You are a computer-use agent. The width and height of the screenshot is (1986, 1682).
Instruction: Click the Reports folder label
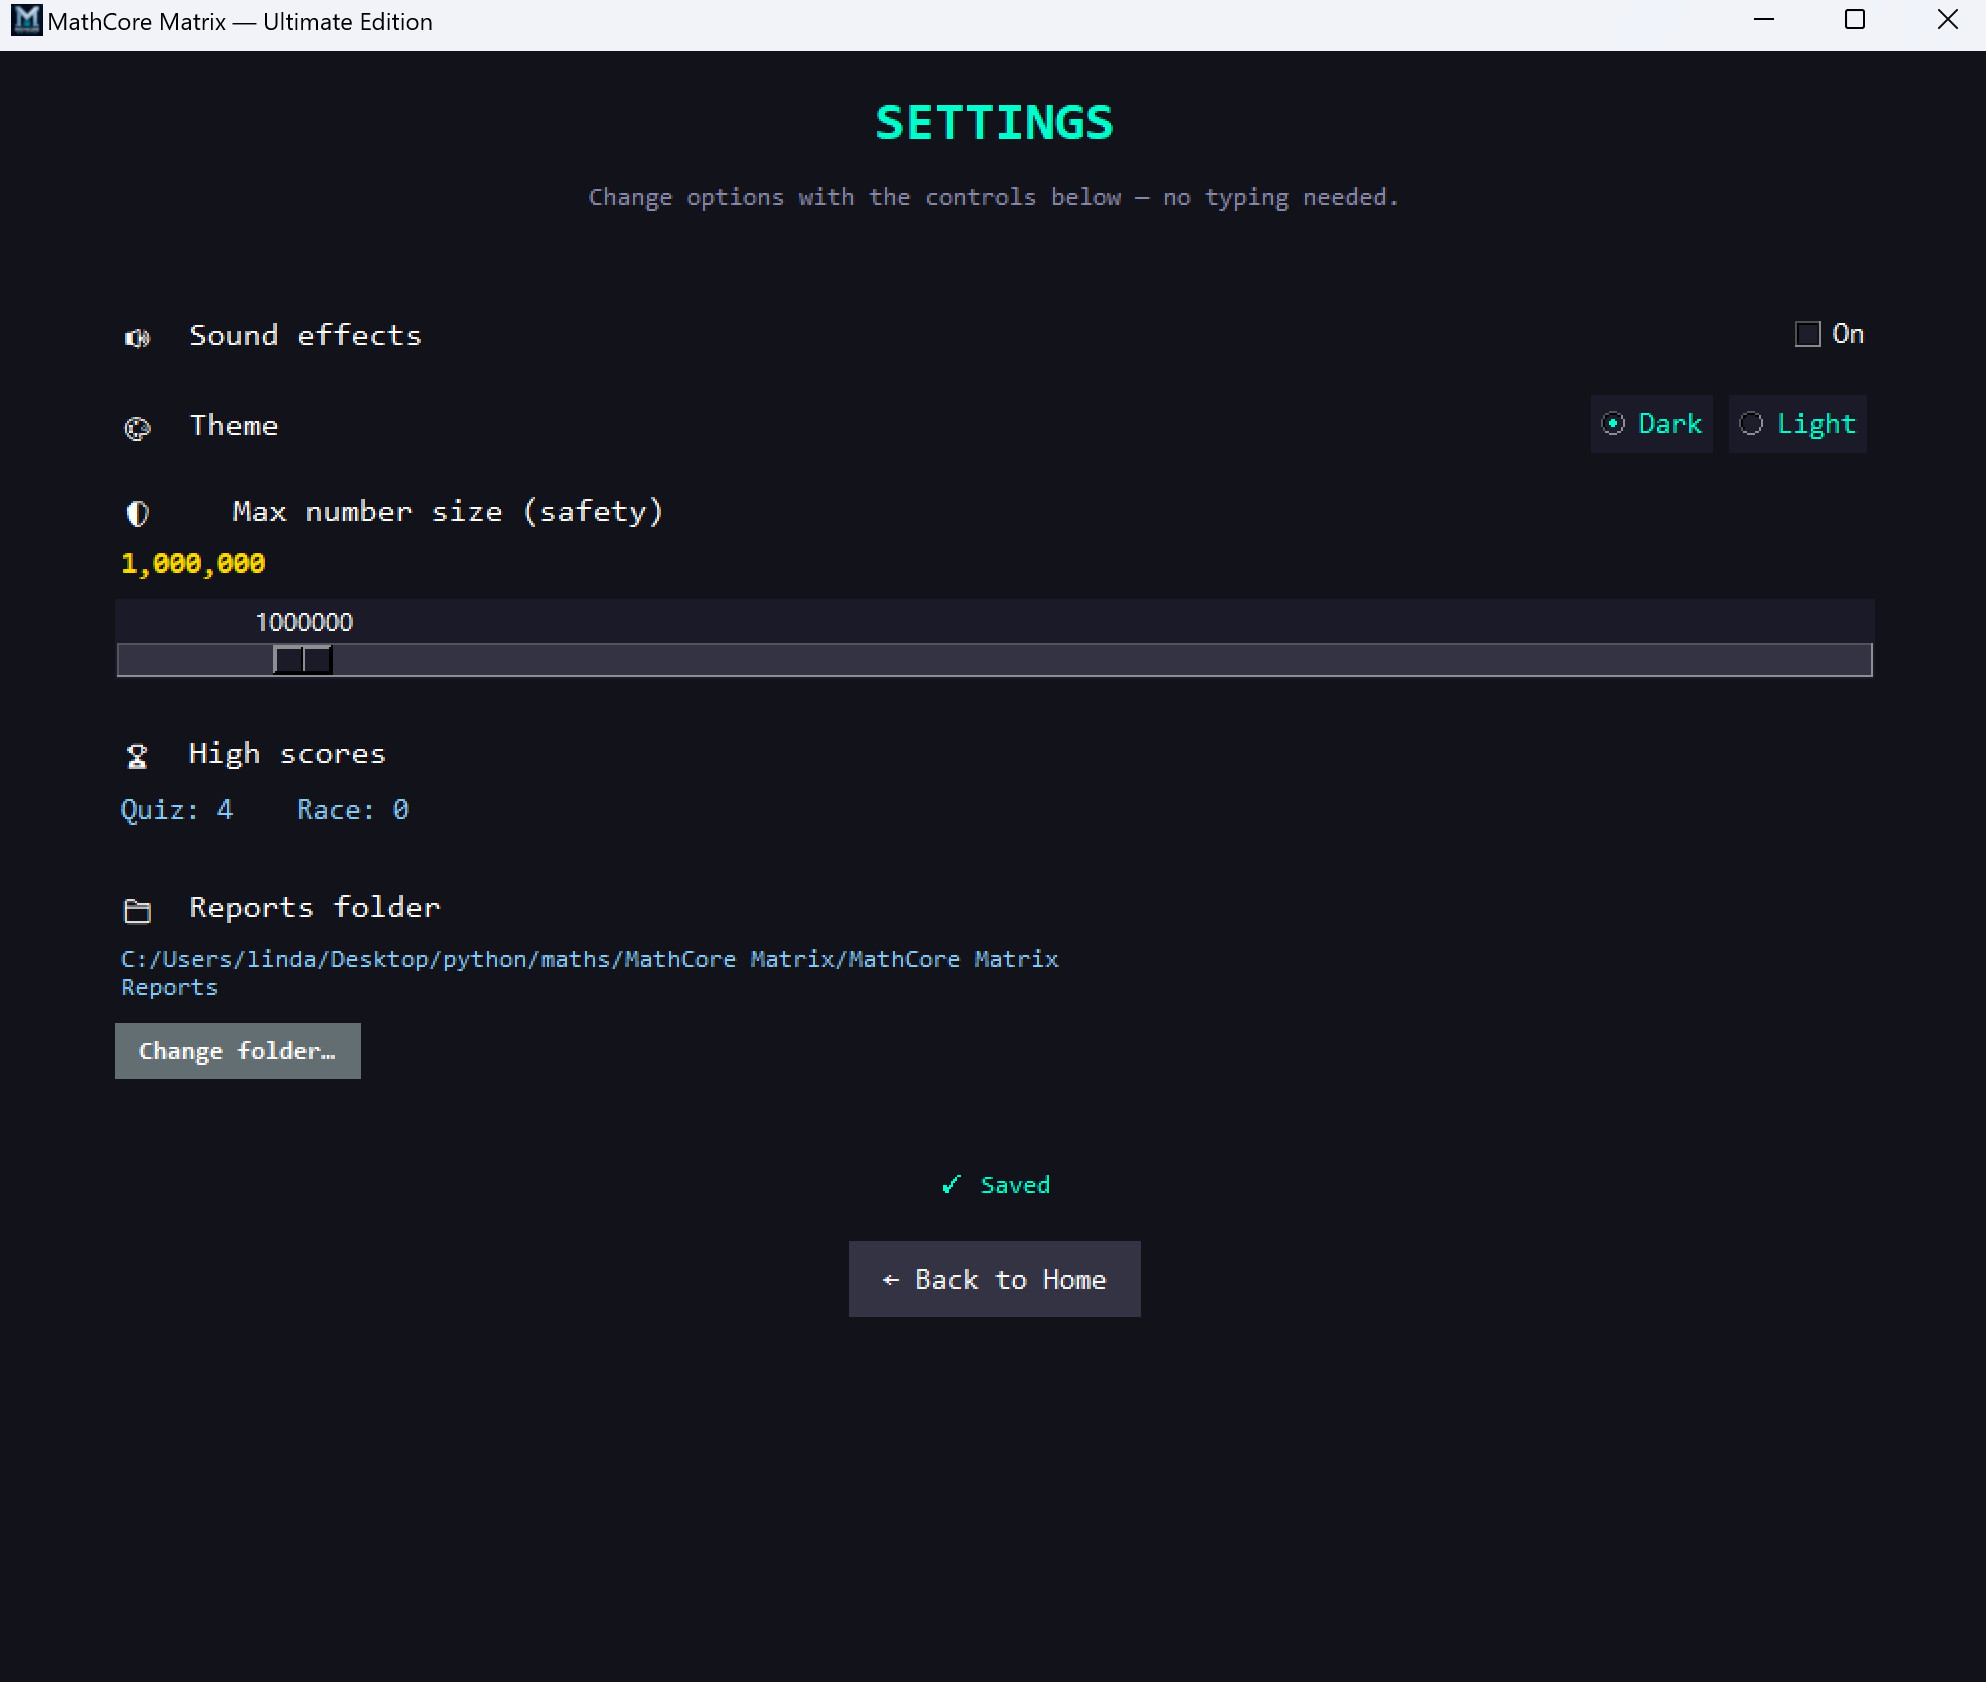[x=315, y=908]
